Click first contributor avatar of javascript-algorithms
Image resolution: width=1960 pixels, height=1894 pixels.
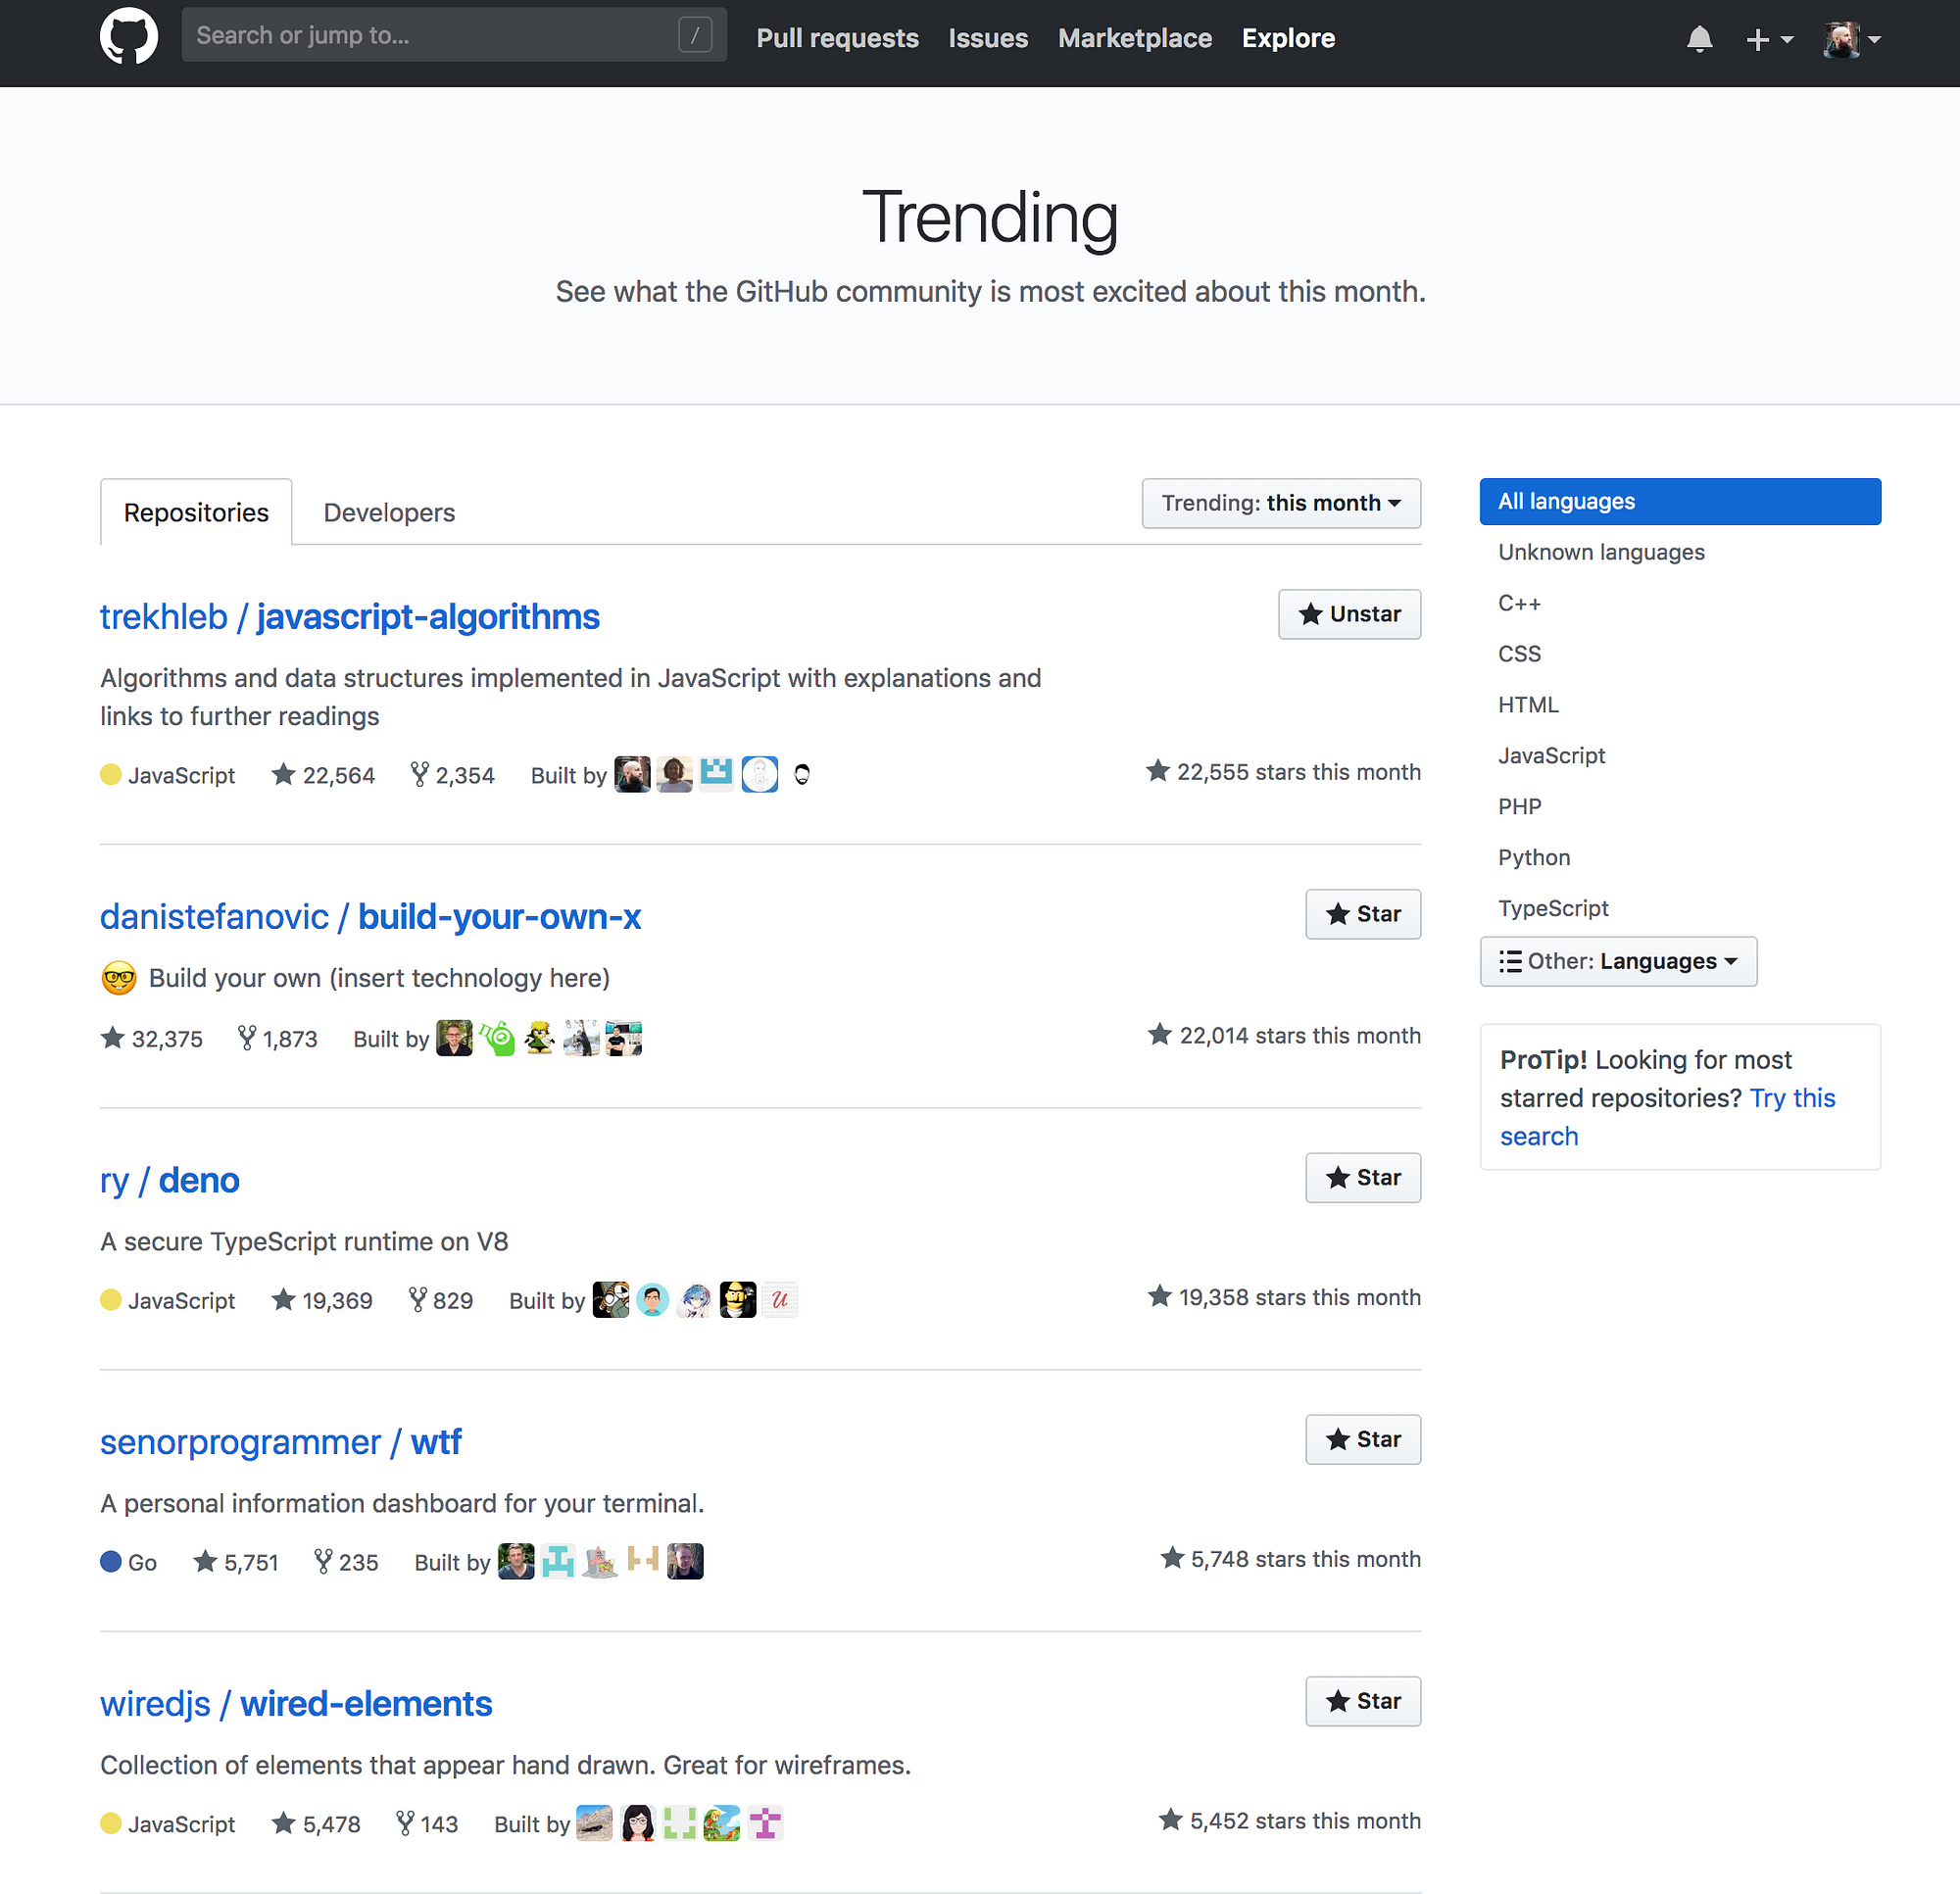[632, 775]
